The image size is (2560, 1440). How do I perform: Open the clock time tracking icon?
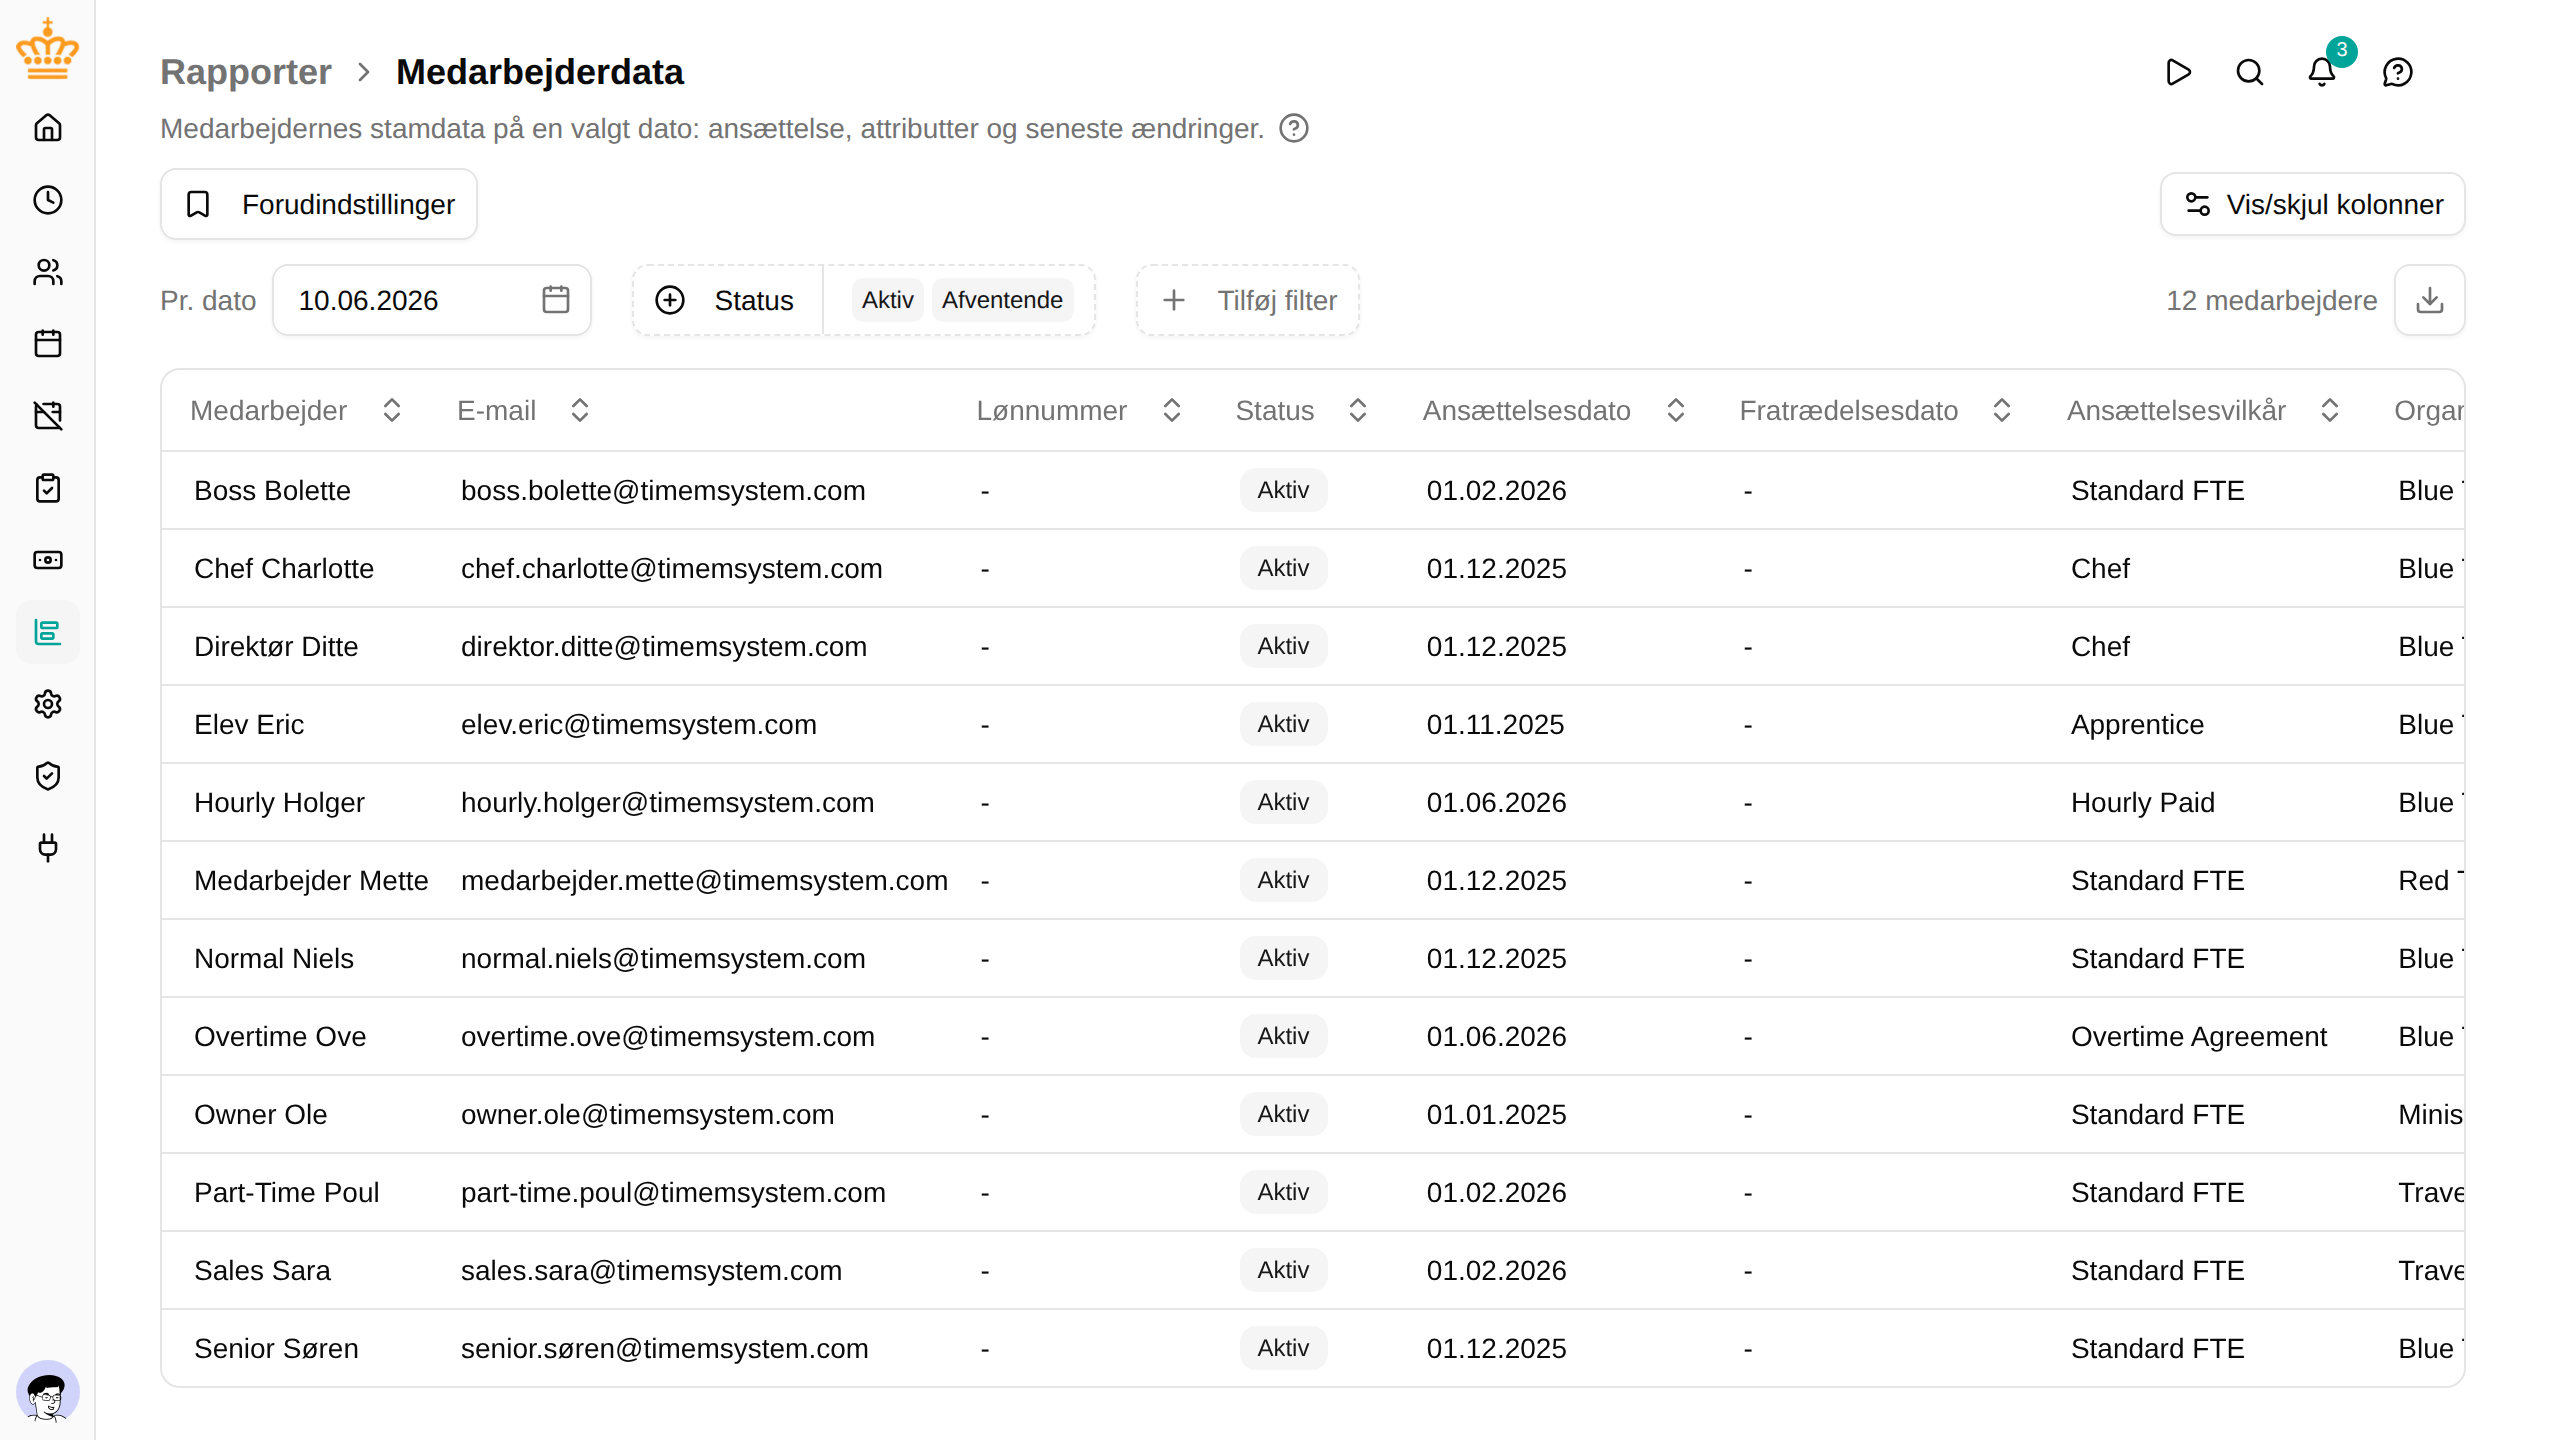(x=48, y=200)
